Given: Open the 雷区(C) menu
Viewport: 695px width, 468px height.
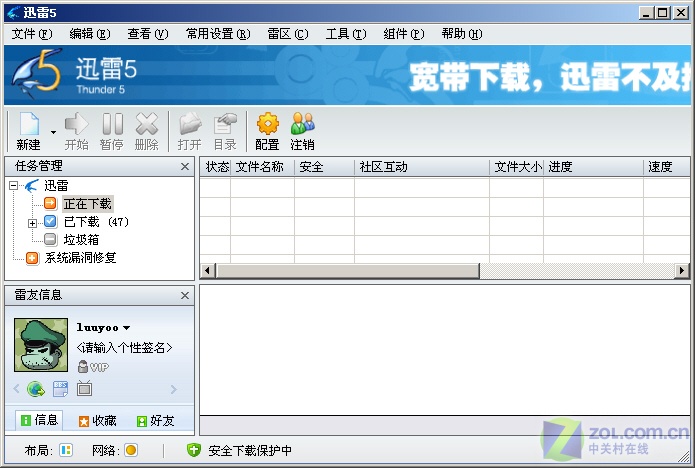Looking at the screenshot, I should 288,34.
